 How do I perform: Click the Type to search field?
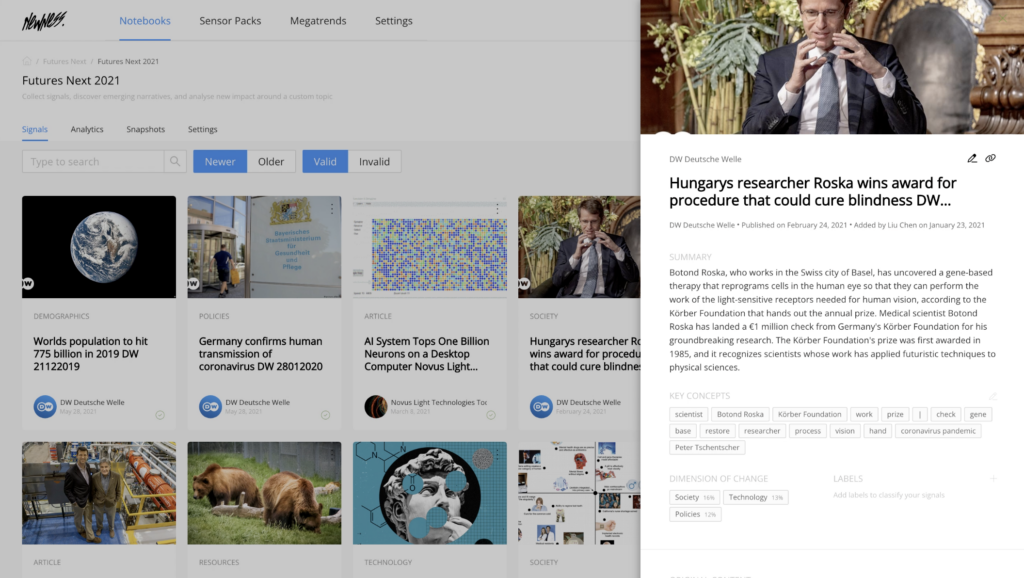coord(92,162)
